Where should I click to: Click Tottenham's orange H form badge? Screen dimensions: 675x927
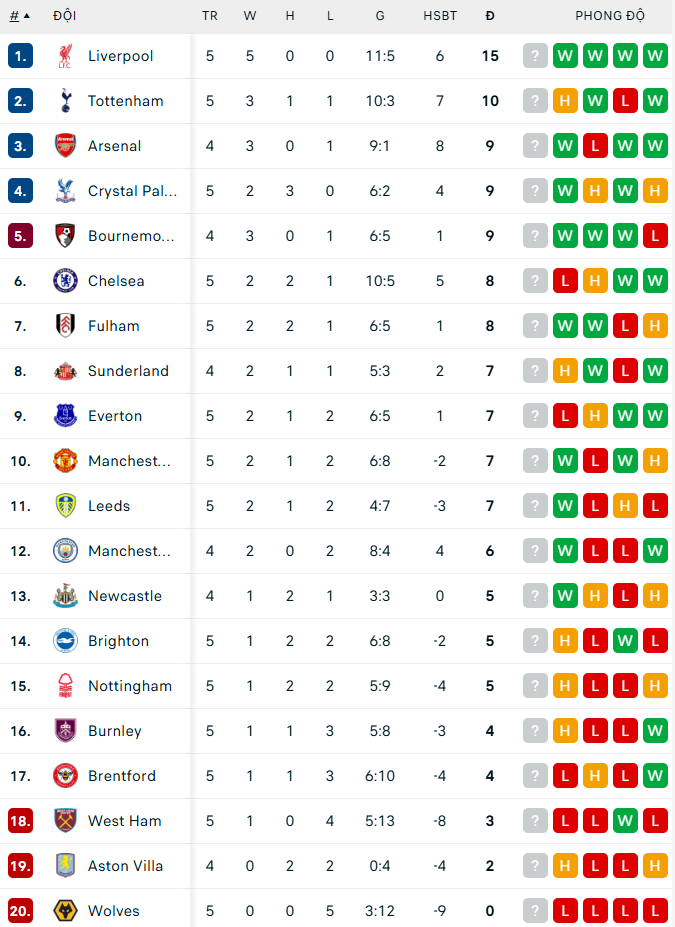[565, 101]
